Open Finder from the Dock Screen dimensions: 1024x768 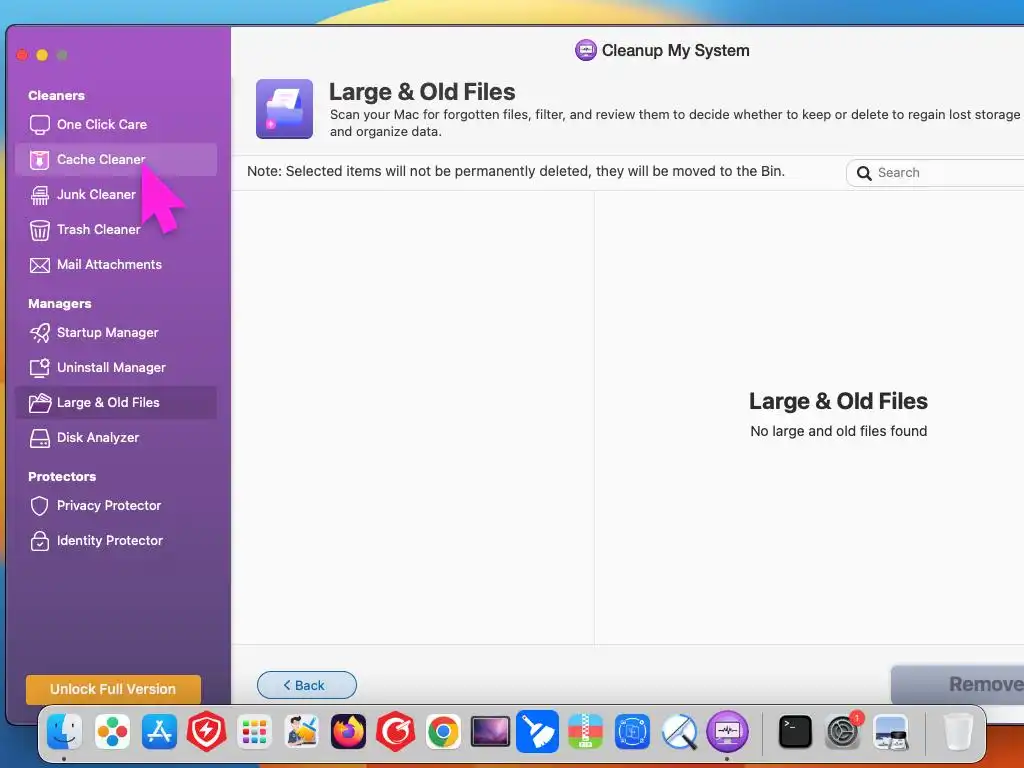pos(64,732)
